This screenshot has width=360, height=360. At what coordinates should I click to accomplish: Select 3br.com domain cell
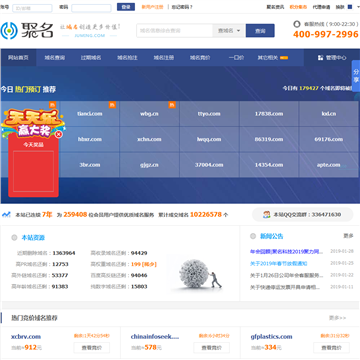pyautogui.click(x=90, y=165)
